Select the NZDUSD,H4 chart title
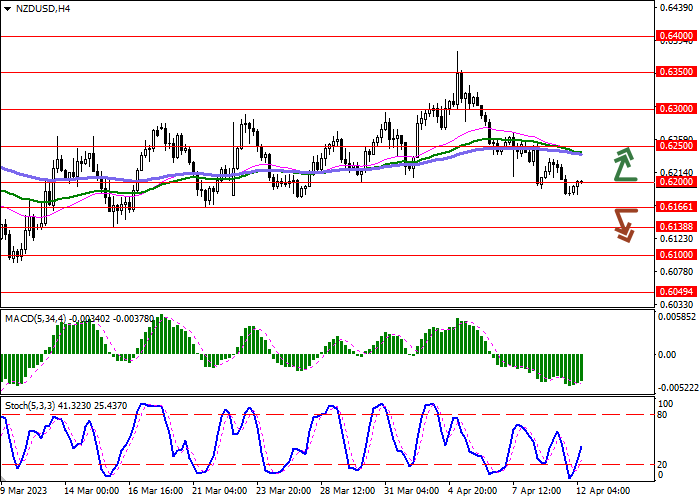 click(x=41, y=8)
